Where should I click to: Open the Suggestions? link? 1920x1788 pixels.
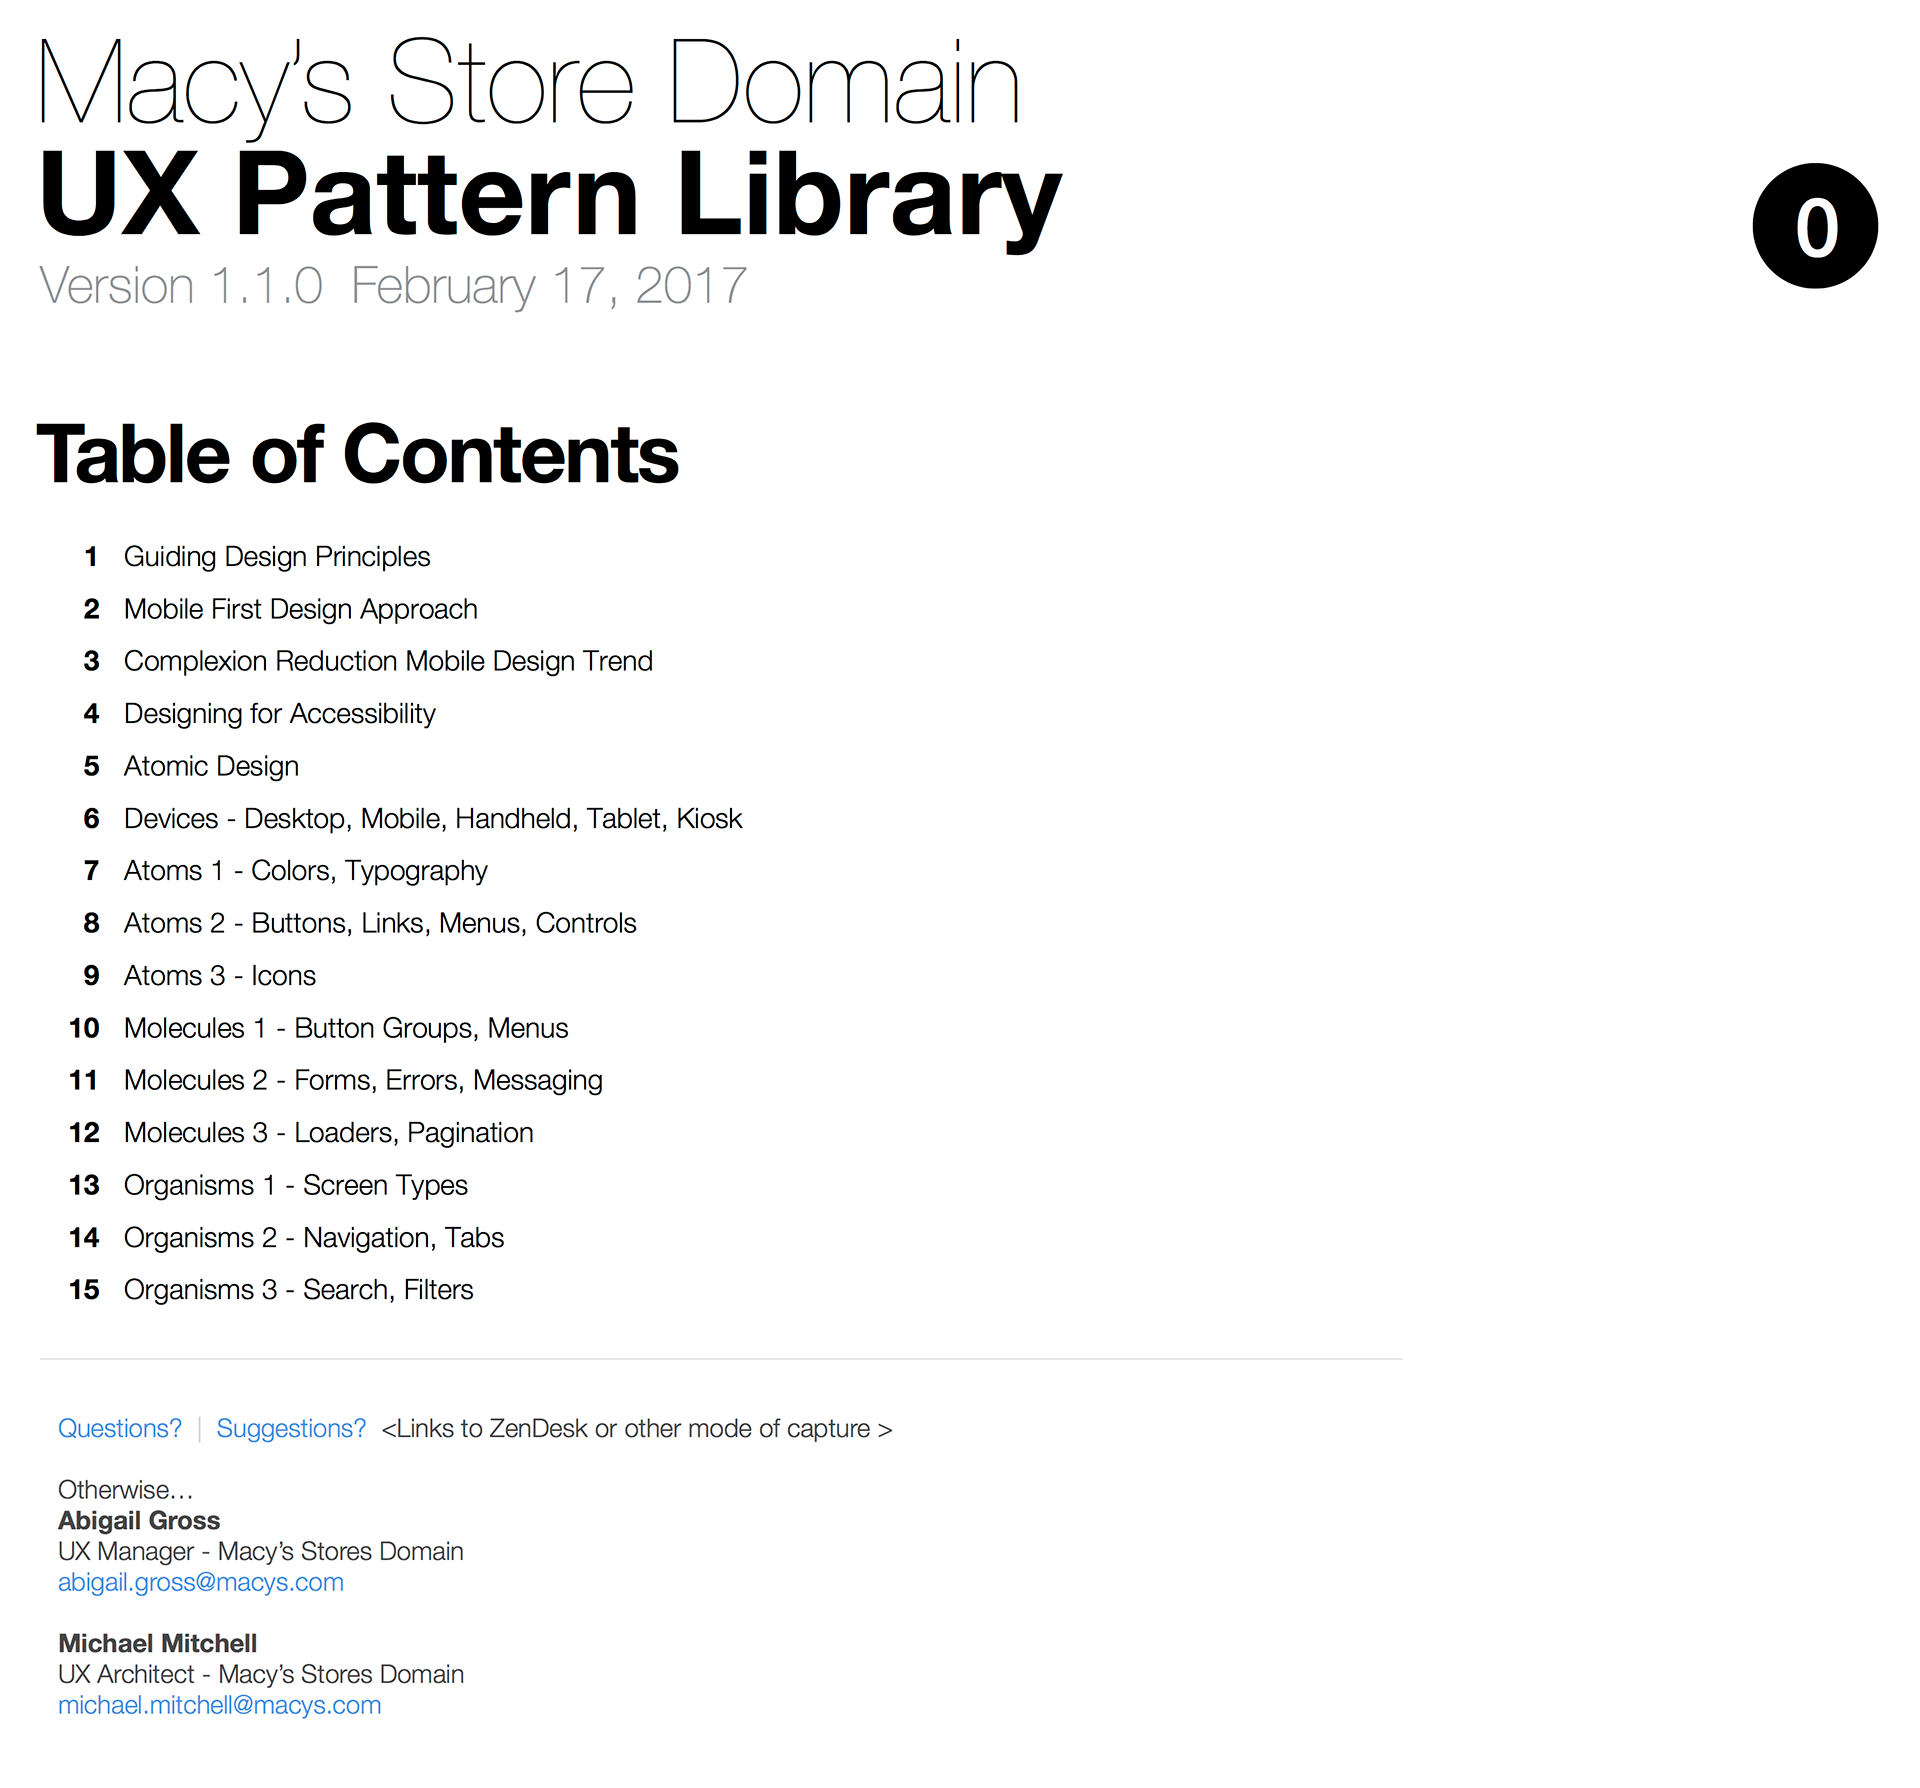(291, 1428)
